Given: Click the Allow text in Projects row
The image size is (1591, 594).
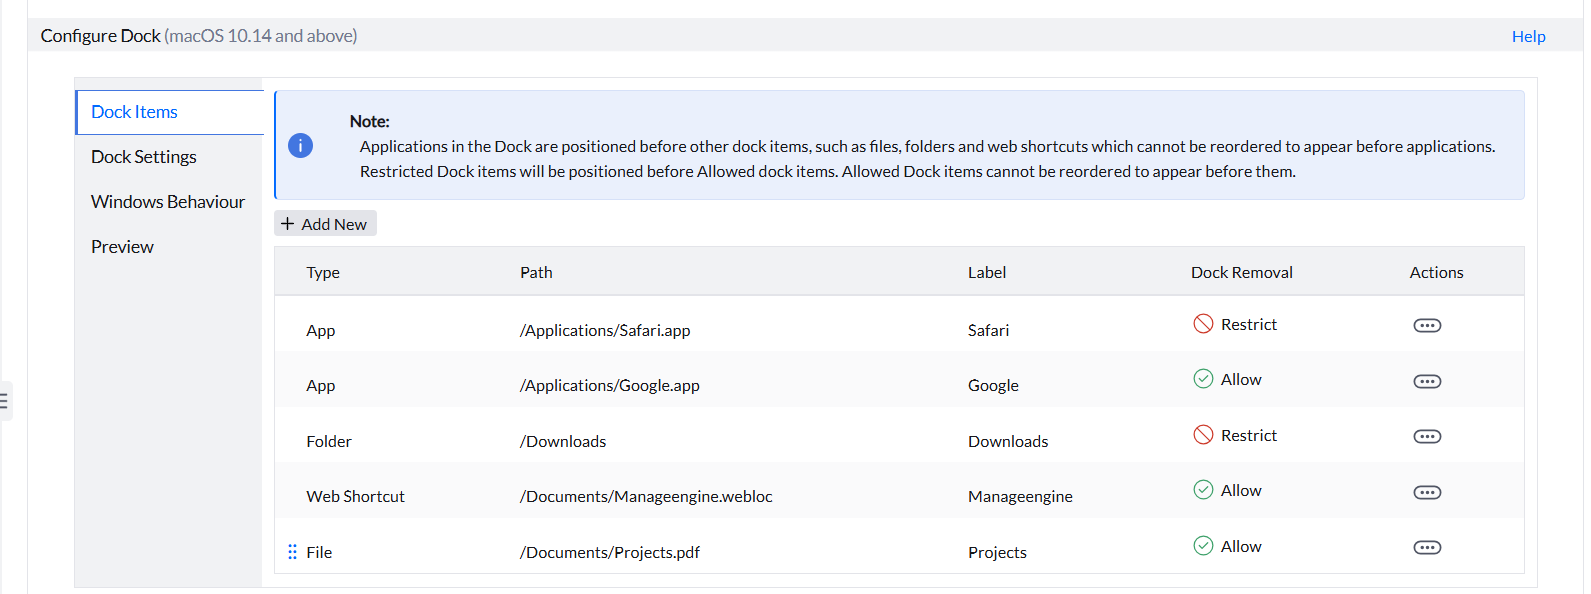Looking at the screenshot, I should [x=1241, y=547].
